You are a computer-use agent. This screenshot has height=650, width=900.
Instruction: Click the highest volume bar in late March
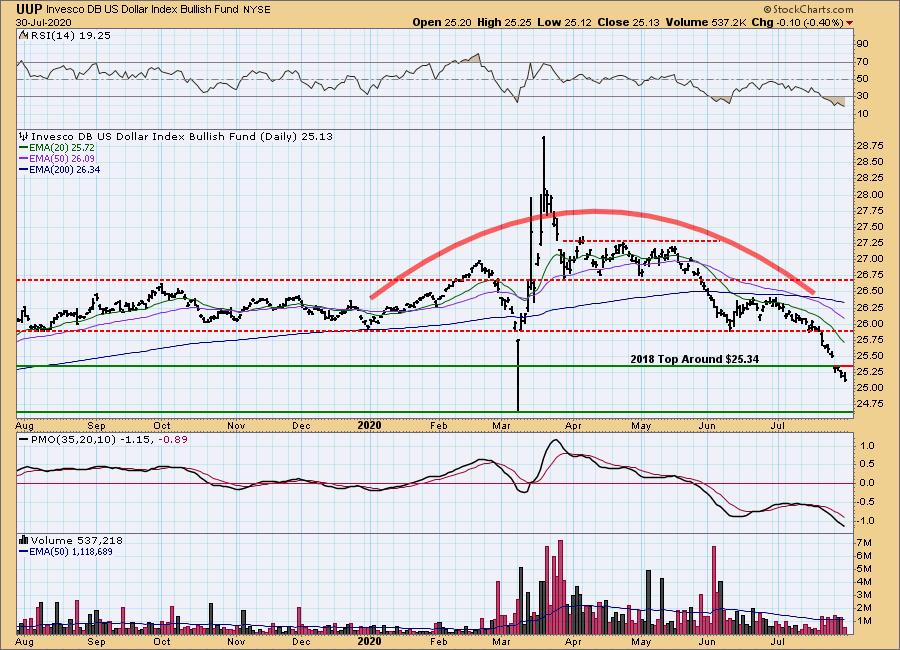pyautogui.click(x=560, y=586)
